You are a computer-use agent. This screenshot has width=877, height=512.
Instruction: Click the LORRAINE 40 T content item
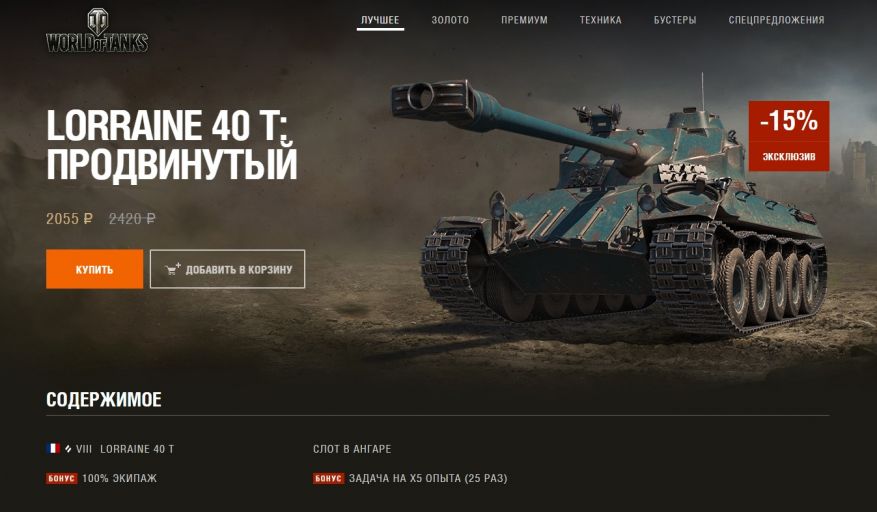tap(137, 449)
